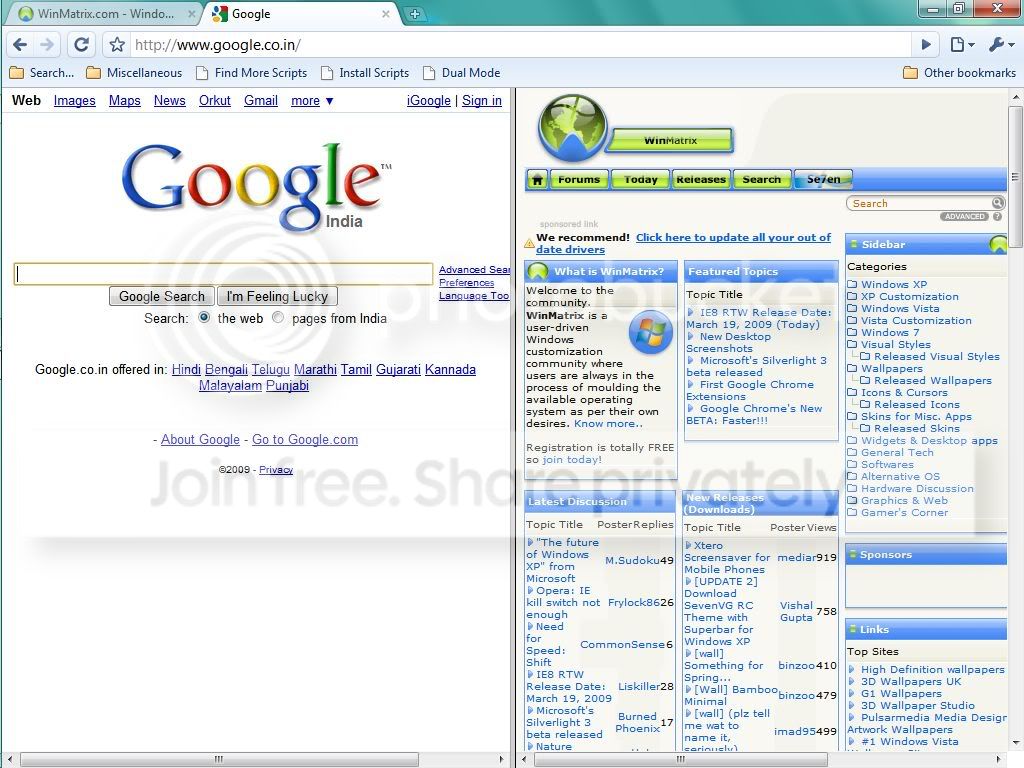Image resolution: width=1024 pixels, height=768 pixels.
Task: Click the Google Sign in link
Action: [482, 101]
